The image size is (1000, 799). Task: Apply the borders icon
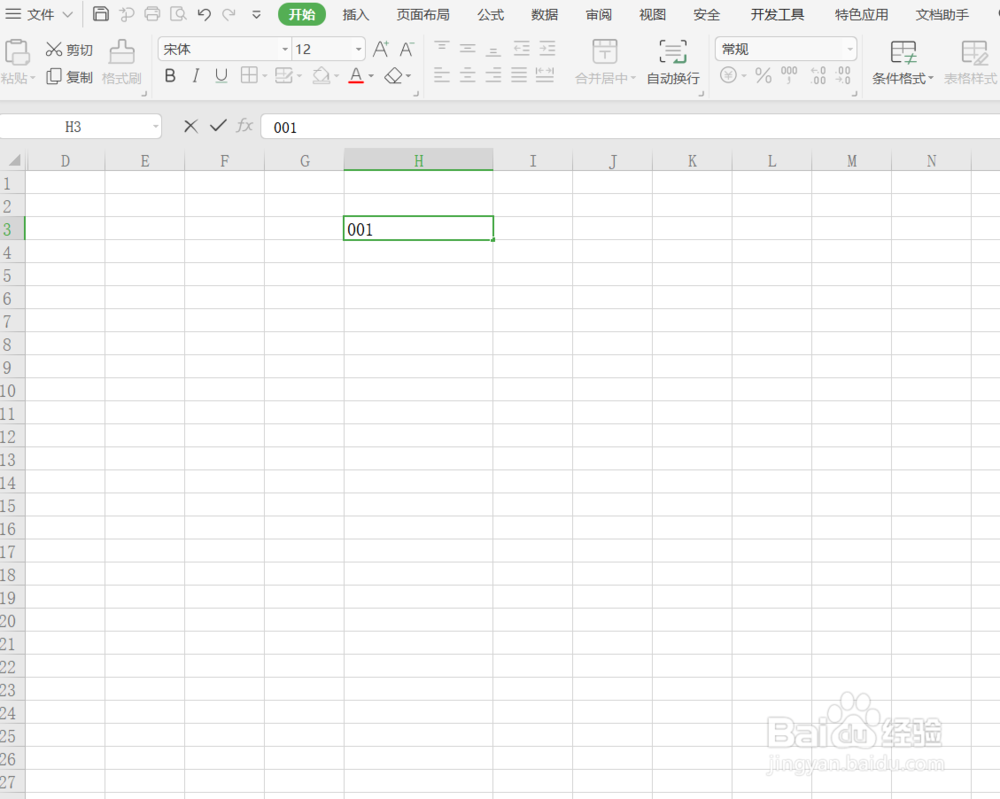pos(249,76)
